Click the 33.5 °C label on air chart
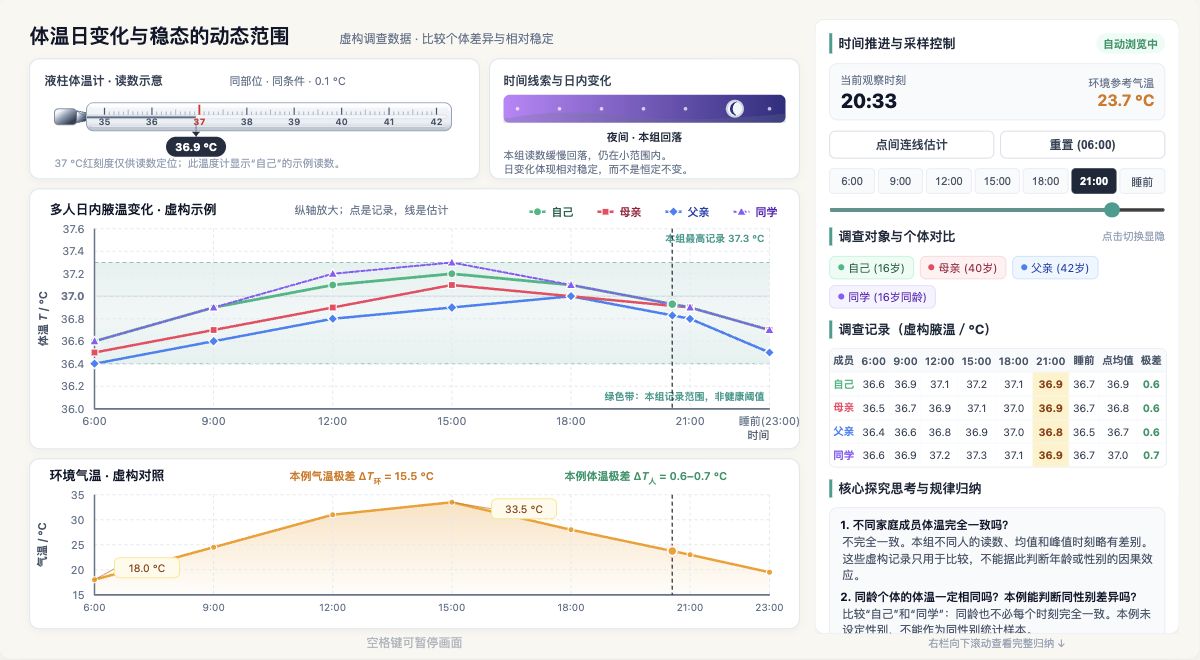Image resolution: width=1200 pixels, height=660 pixels. click(523, 509)
